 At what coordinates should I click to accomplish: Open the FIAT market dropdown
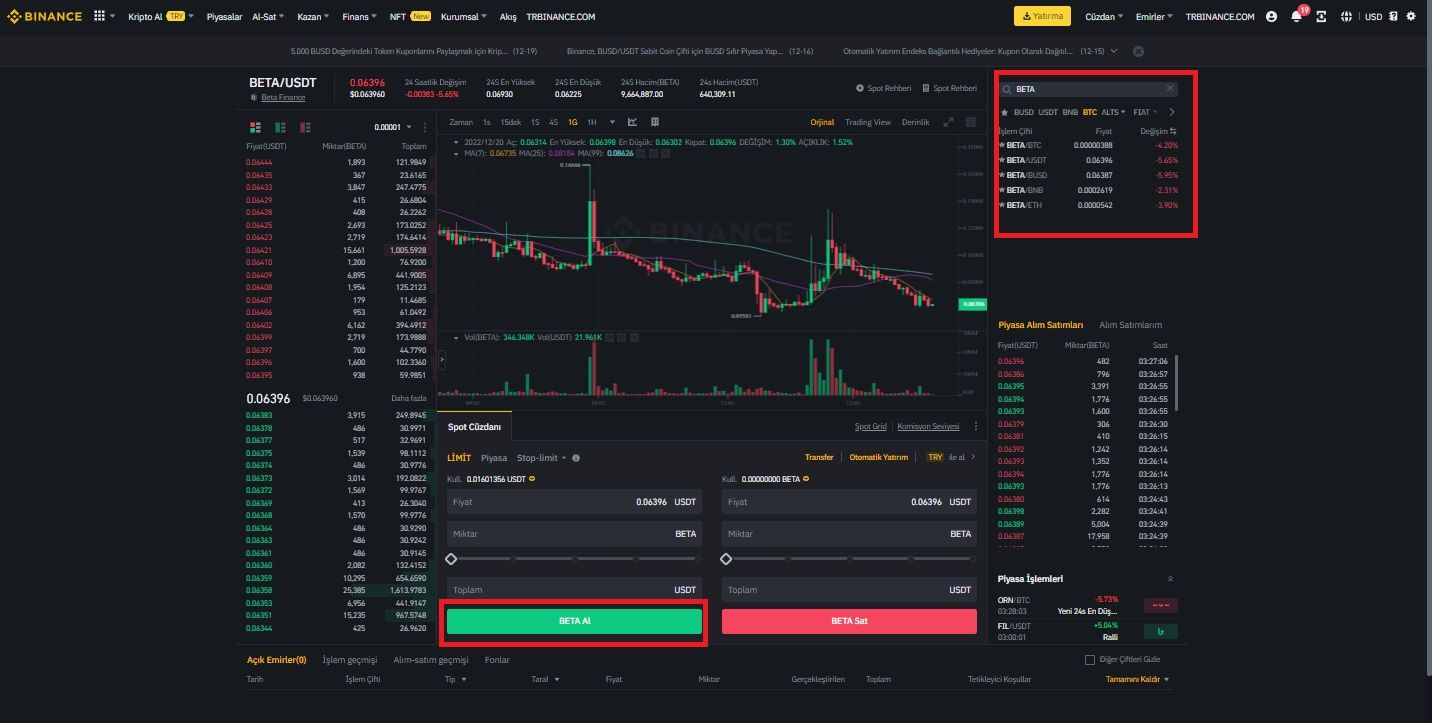click(x=1145, y=112)
